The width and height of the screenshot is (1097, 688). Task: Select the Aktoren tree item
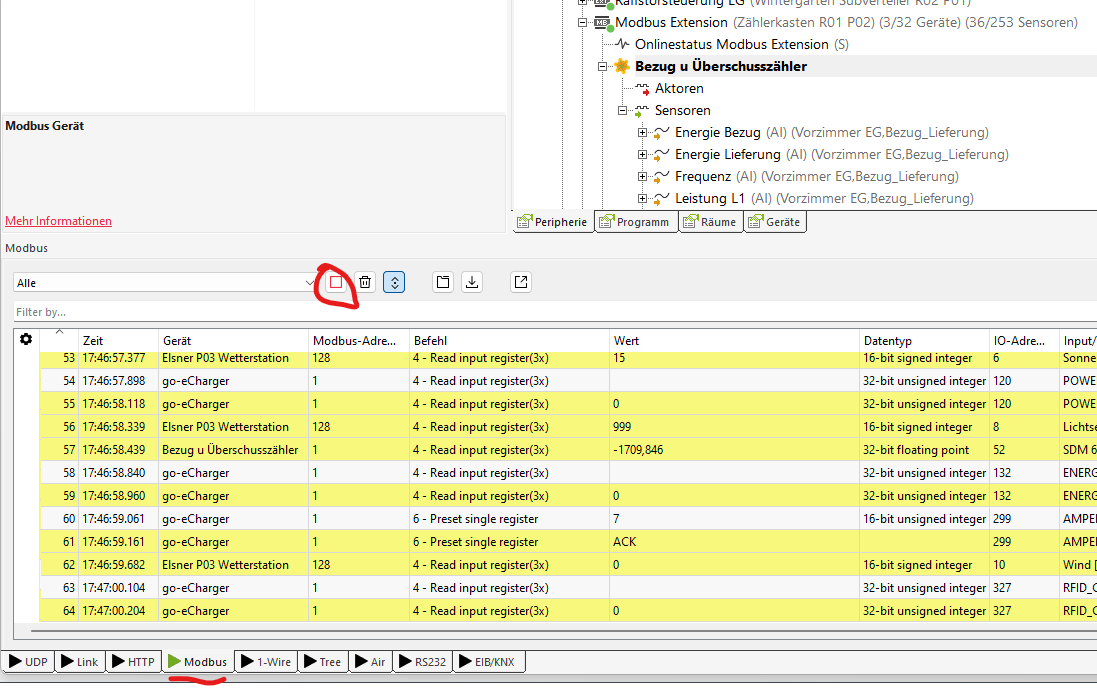pyautogui.click(x=678, y=89)
